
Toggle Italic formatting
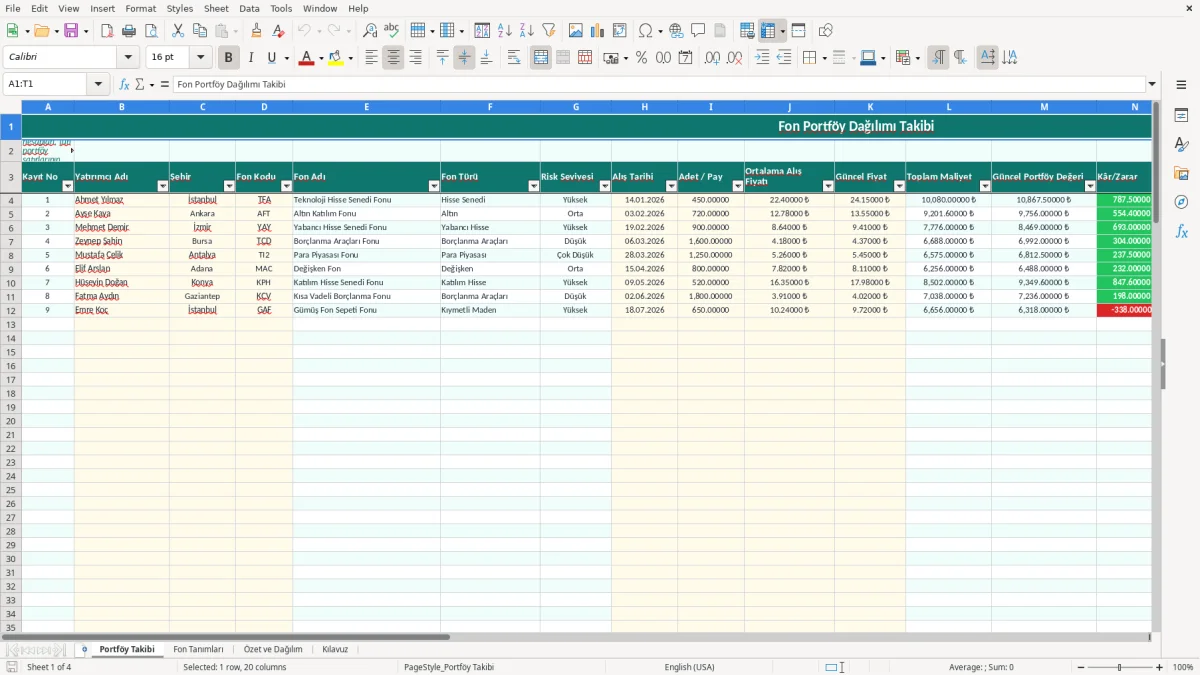(251, 58)
